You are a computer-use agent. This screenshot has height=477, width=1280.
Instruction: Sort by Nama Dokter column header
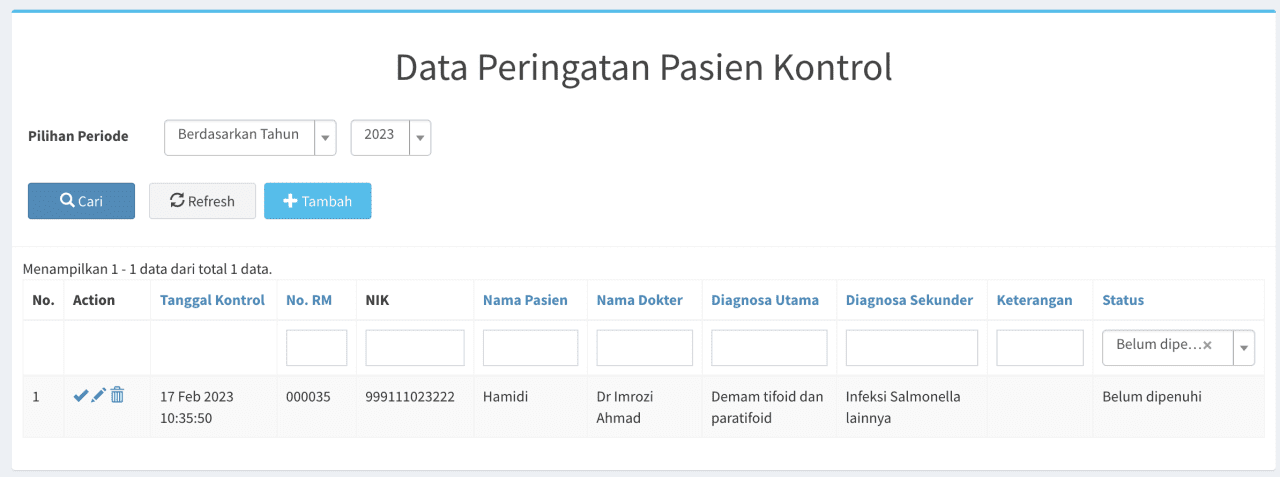click(x=640, y=300)
